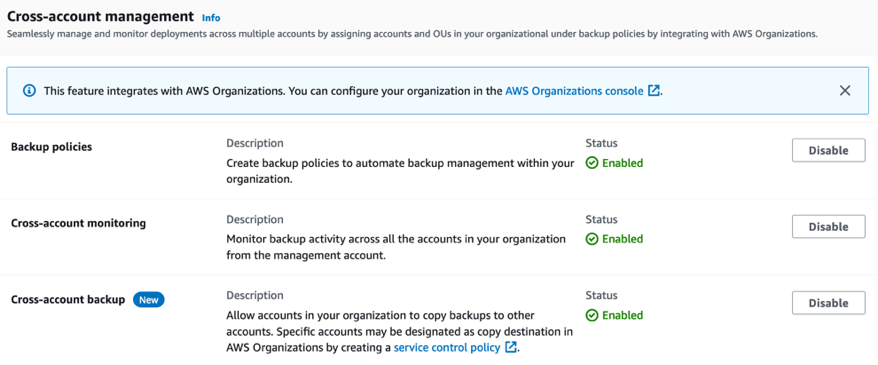Disable Cross-account monitoring
Viewport: 878px width, 365px height.
pyautogui.click(x=829, y=227)
